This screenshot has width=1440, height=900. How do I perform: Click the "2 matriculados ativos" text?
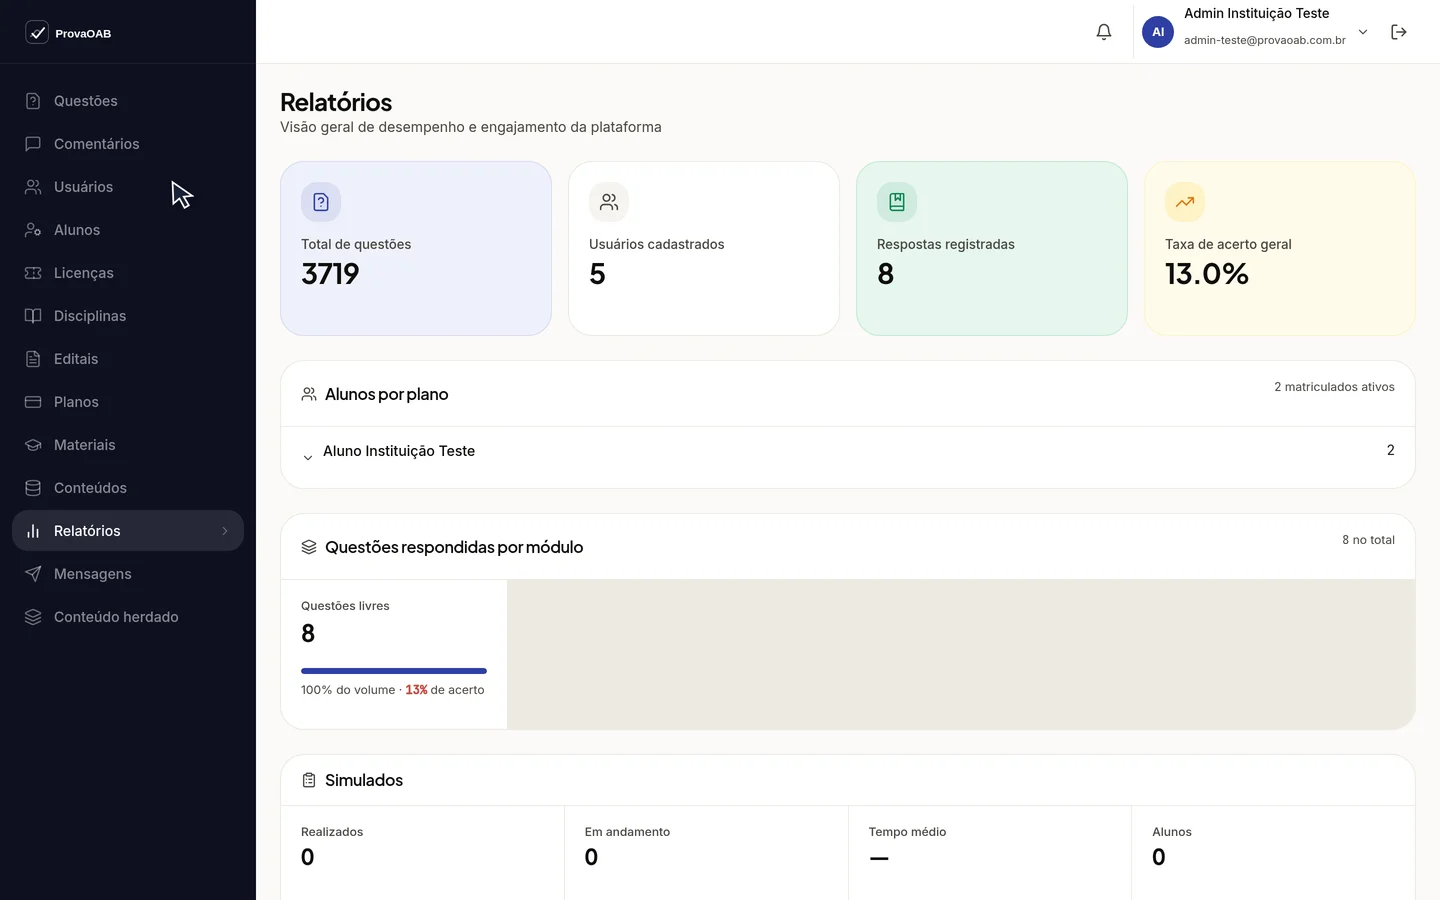[1334, 387]
